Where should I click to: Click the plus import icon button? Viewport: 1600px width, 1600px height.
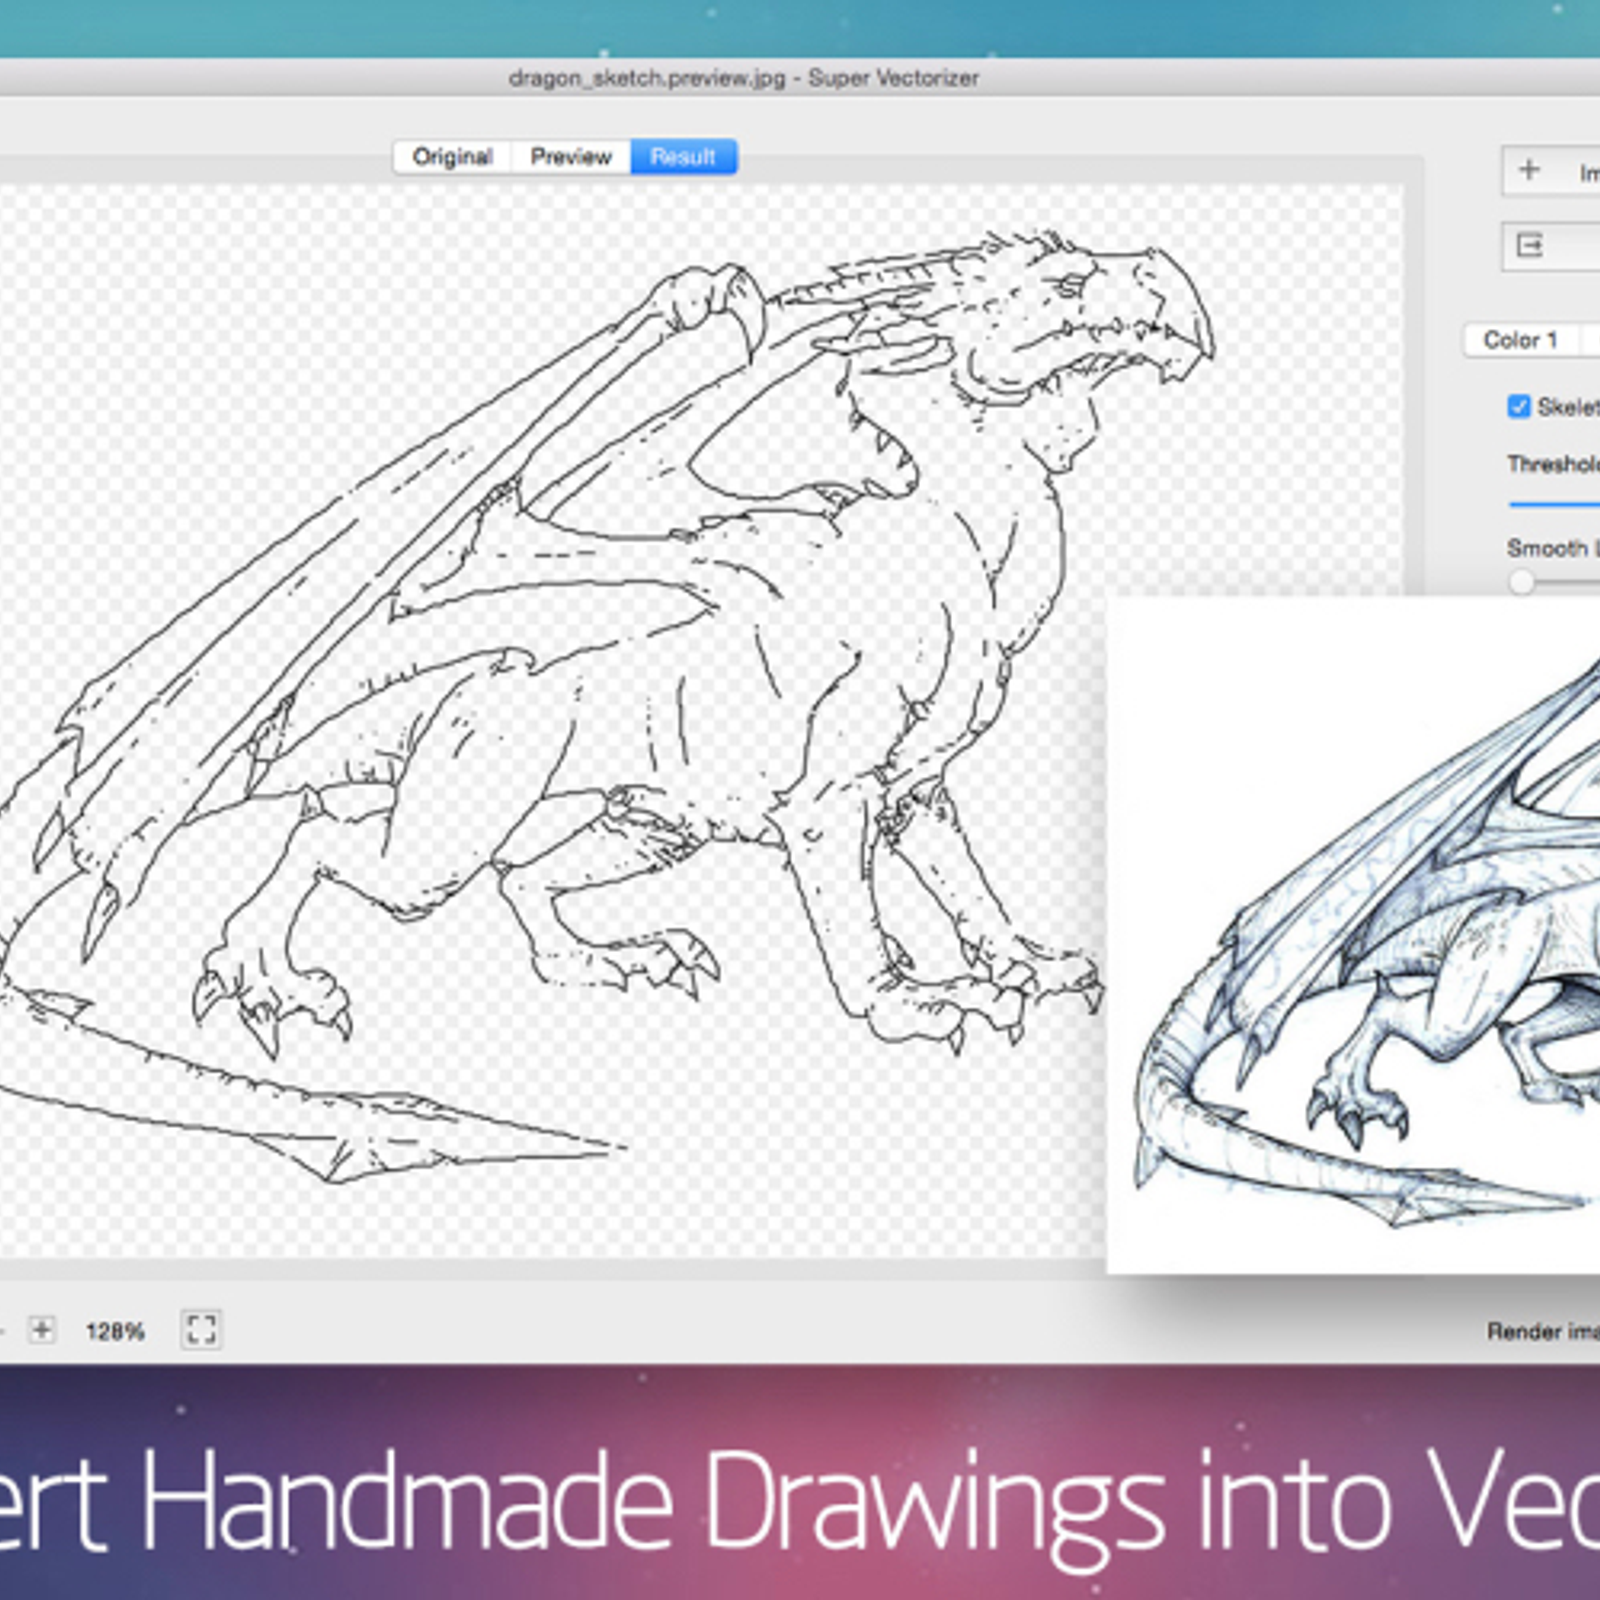(x=1551, y=171)
